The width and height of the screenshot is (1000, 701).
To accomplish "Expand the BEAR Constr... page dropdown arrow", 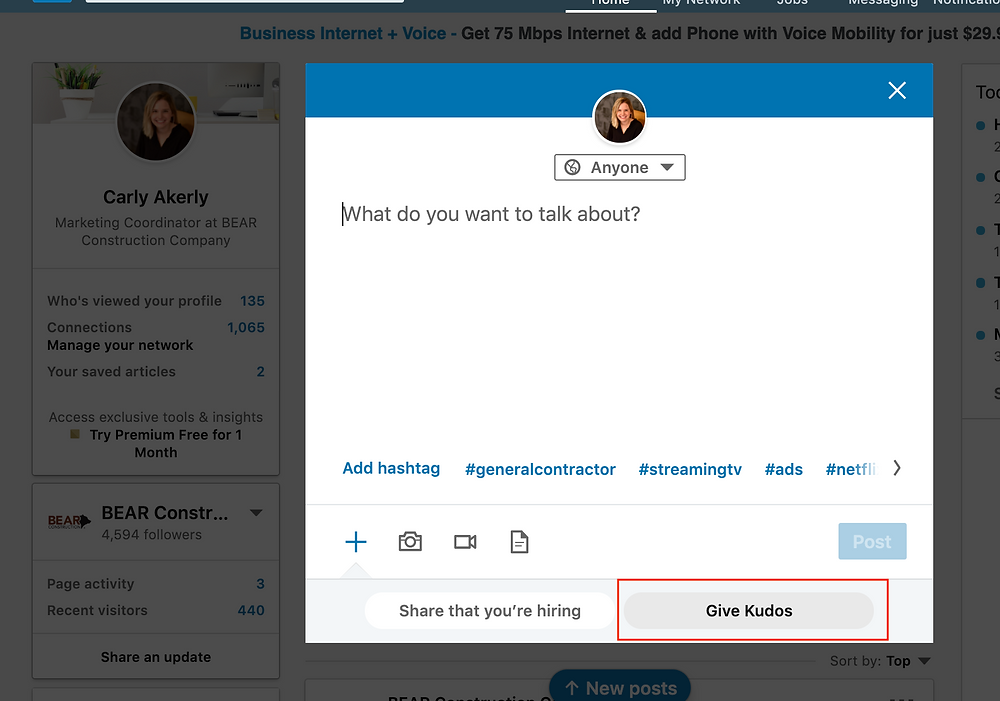I will tap(256, 513).
